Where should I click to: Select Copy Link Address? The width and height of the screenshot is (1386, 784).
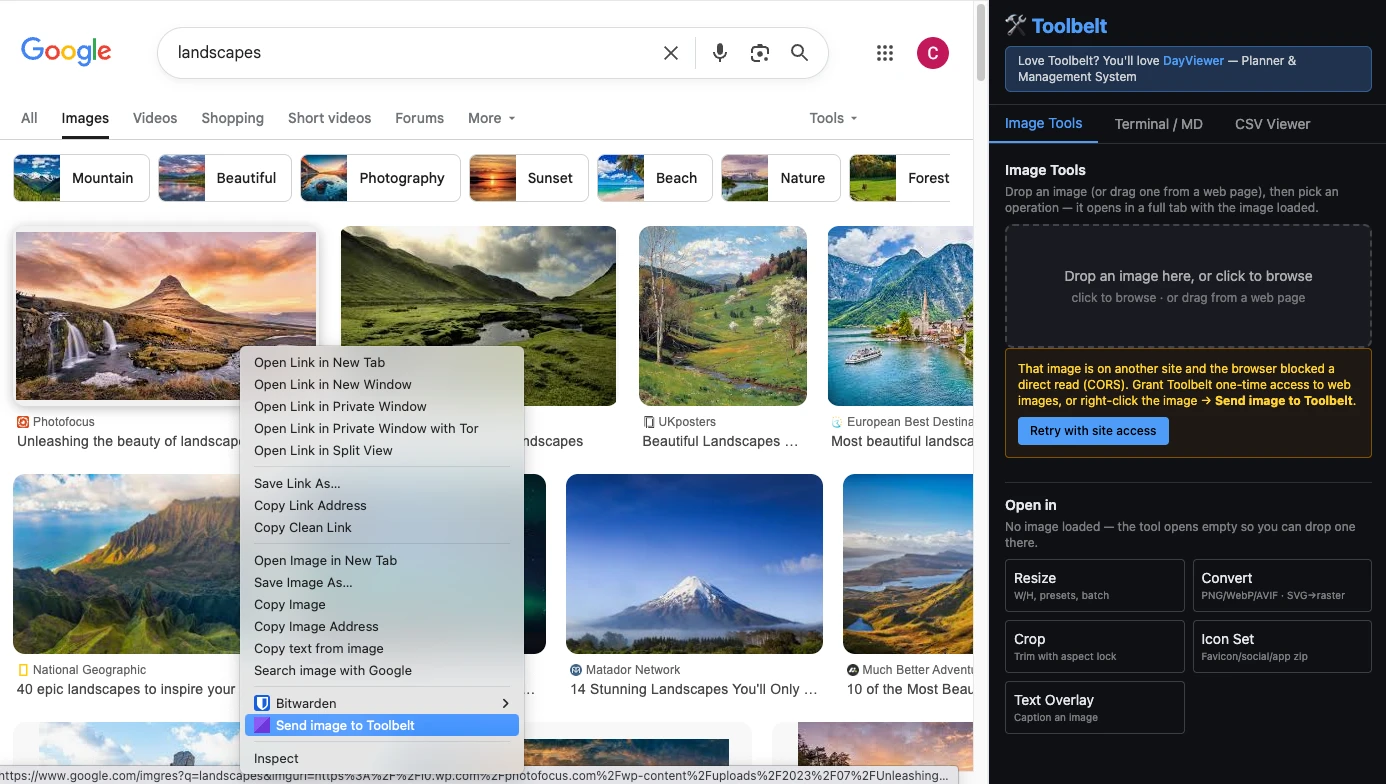tap(382, 505)
